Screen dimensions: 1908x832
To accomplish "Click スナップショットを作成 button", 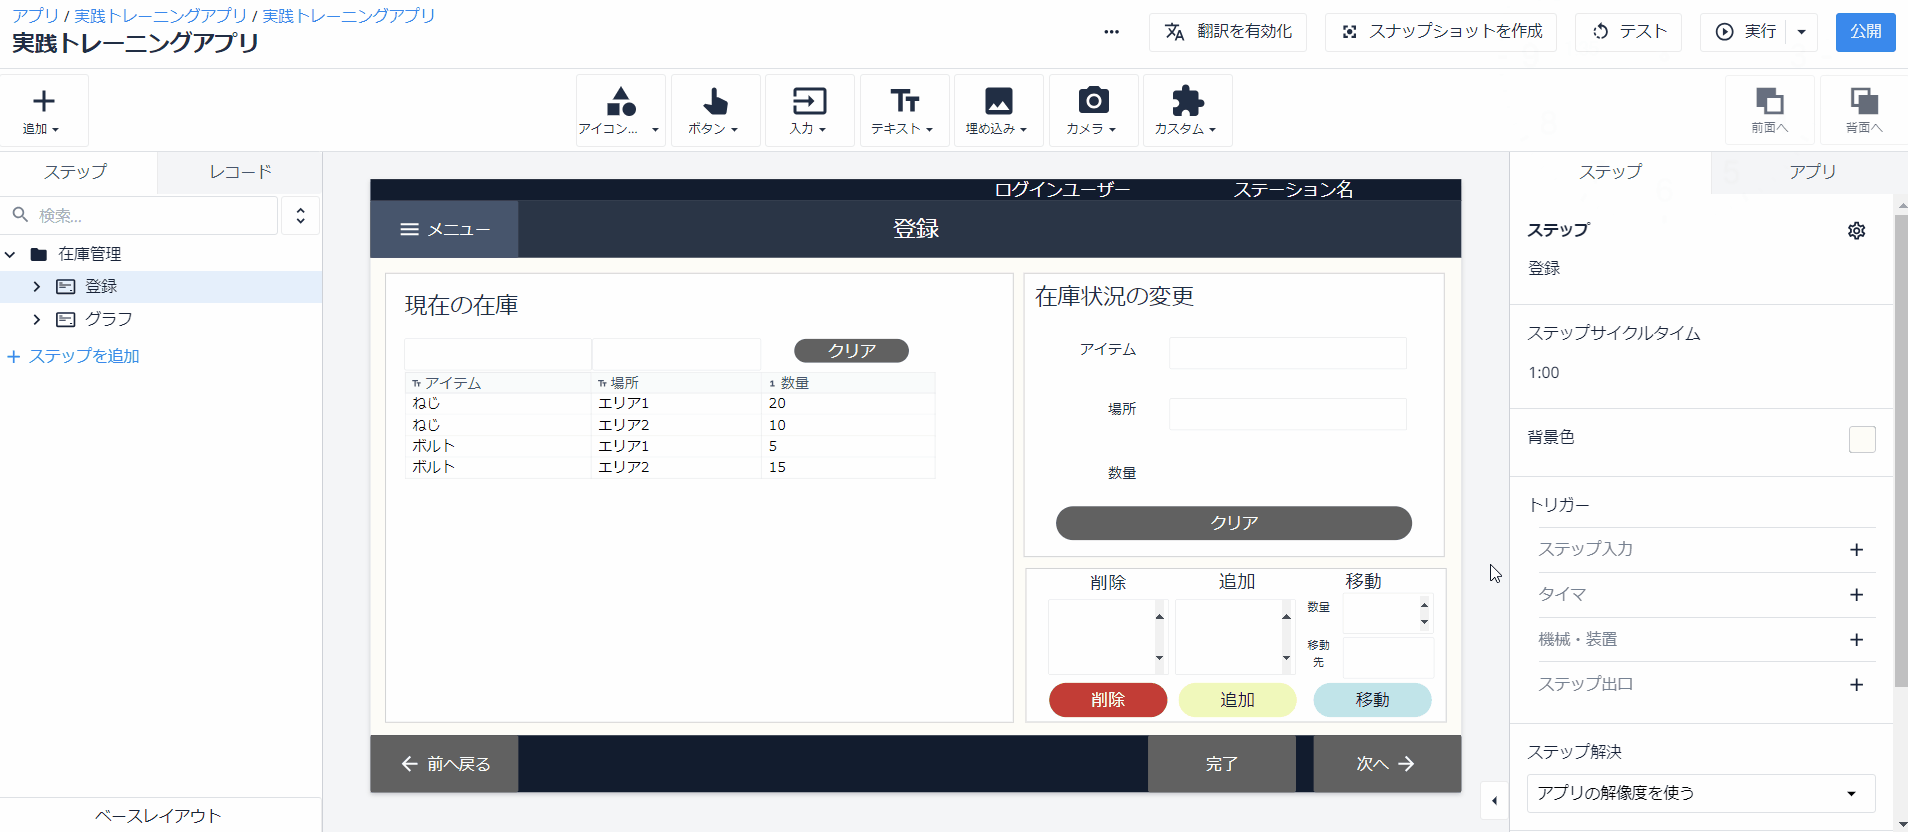I will (1442, 32).
